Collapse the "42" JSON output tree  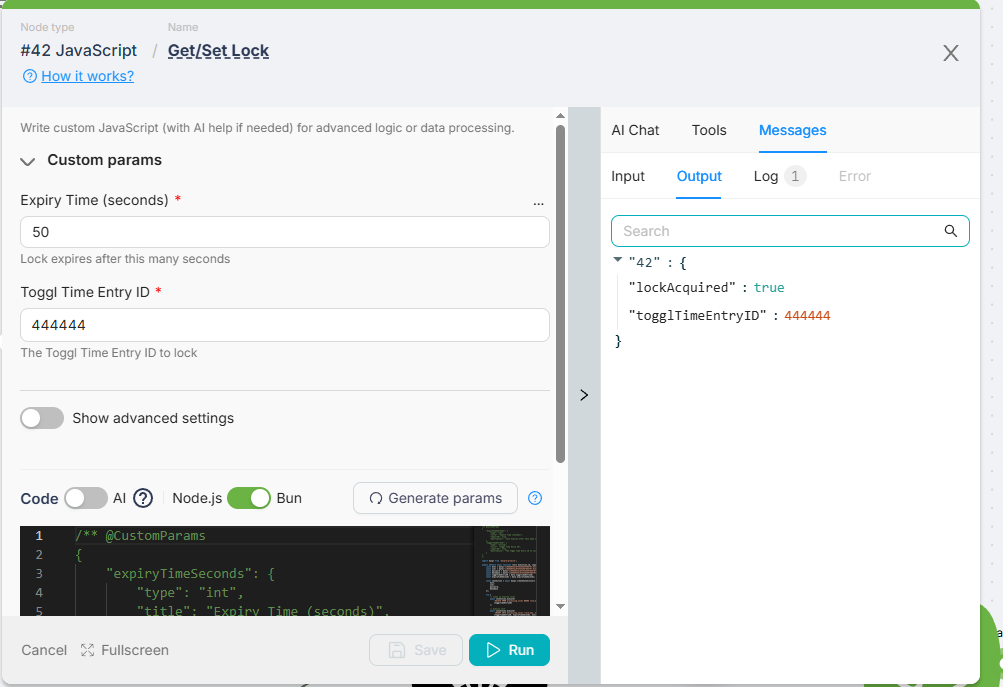click(618, 260)
